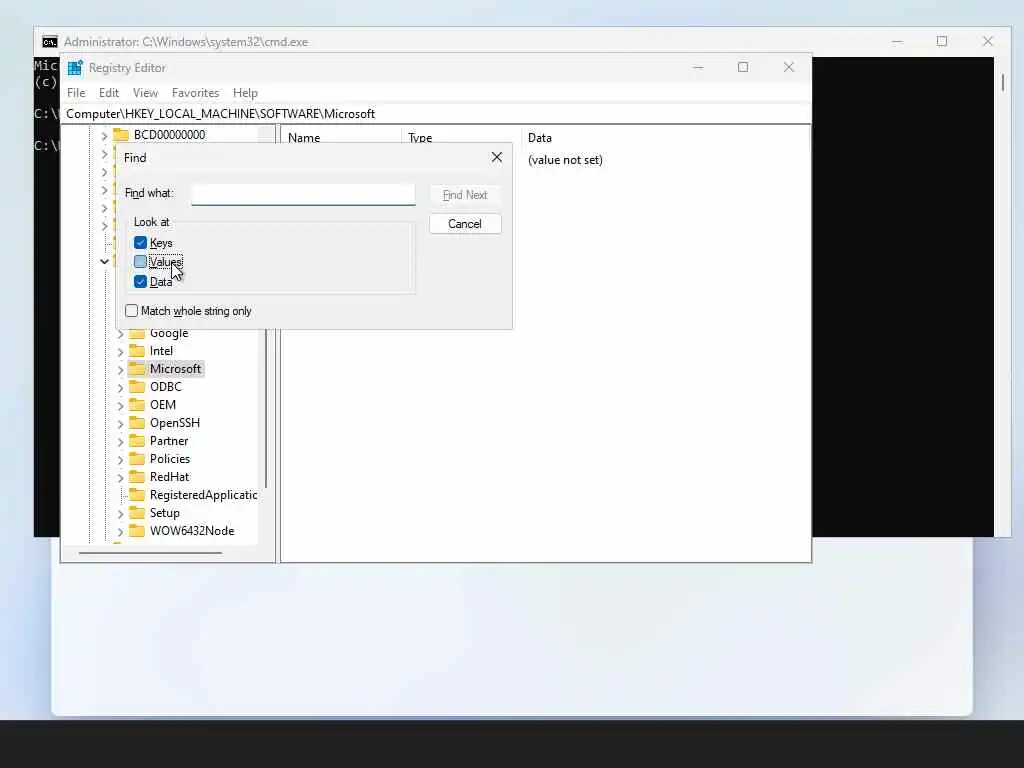Click the Command Prompt window scrollbar
Viewport: 1024px width, 768px height.
(1002, 83)
